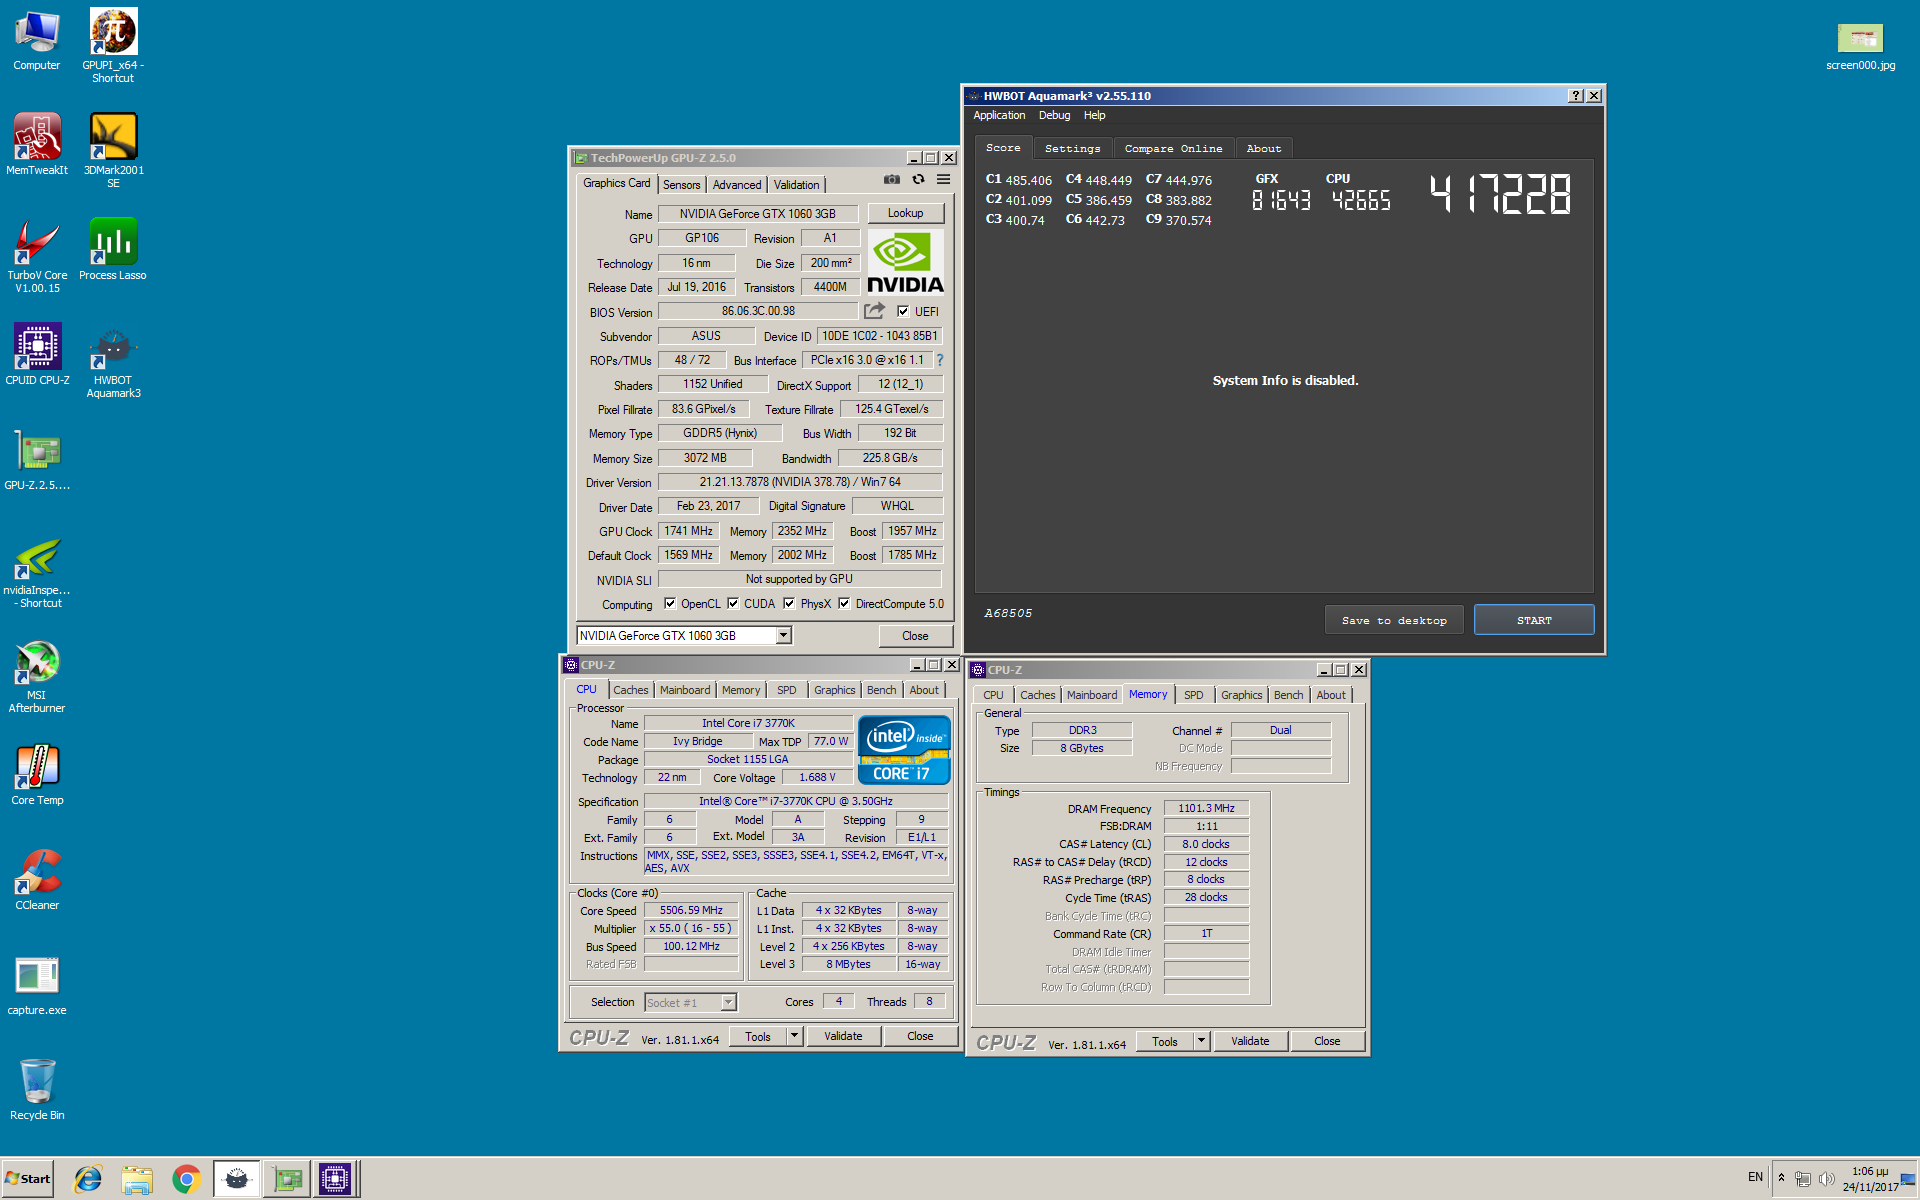This screenshot has width=1920, height=1200.
Task: Click Validate button in left CPU-Z
Action: point(843,1036)
